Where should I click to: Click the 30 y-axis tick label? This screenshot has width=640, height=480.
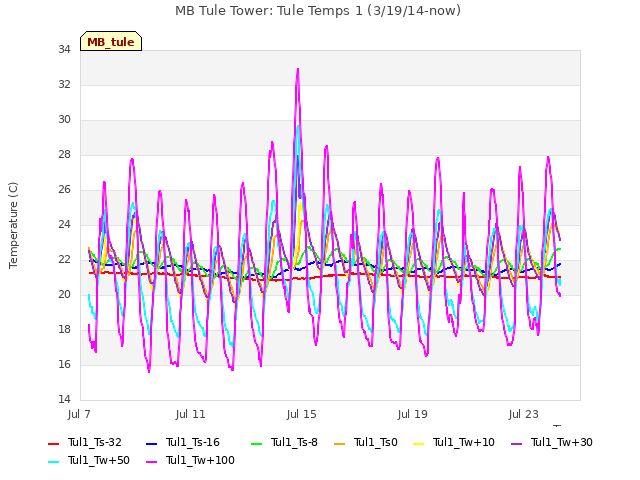pyautogui.click(x=64, y=120)
